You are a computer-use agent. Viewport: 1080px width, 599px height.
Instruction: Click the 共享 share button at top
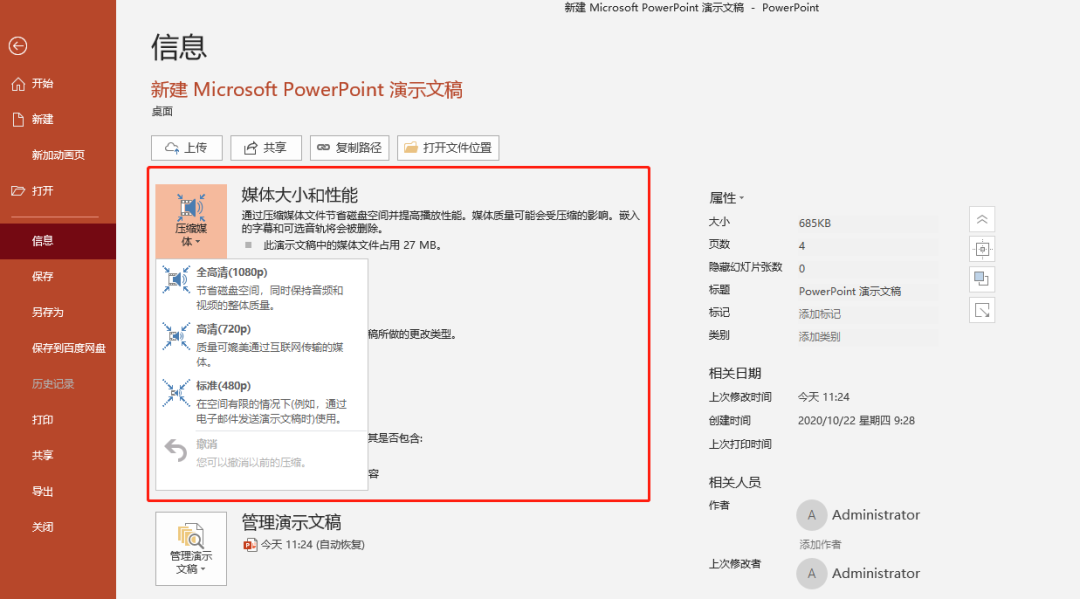click(x=266, y=148)
